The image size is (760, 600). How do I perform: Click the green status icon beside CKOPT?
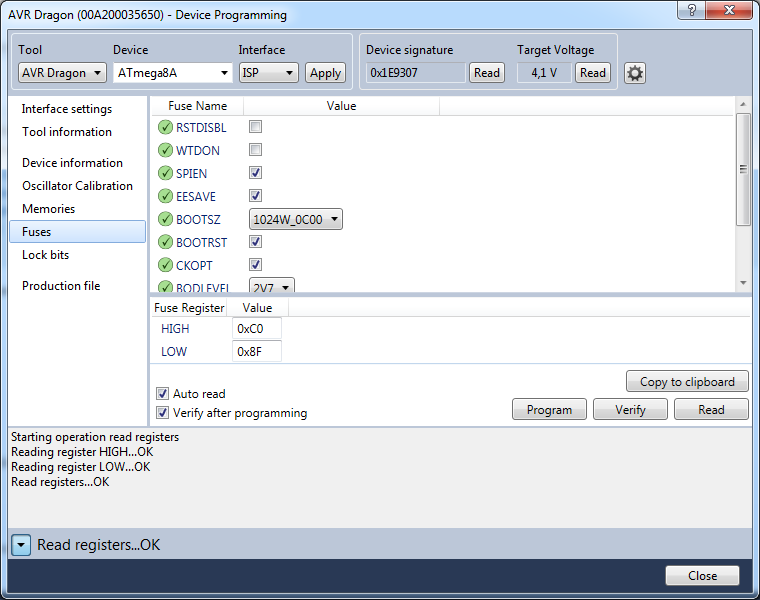pos(165,265)
